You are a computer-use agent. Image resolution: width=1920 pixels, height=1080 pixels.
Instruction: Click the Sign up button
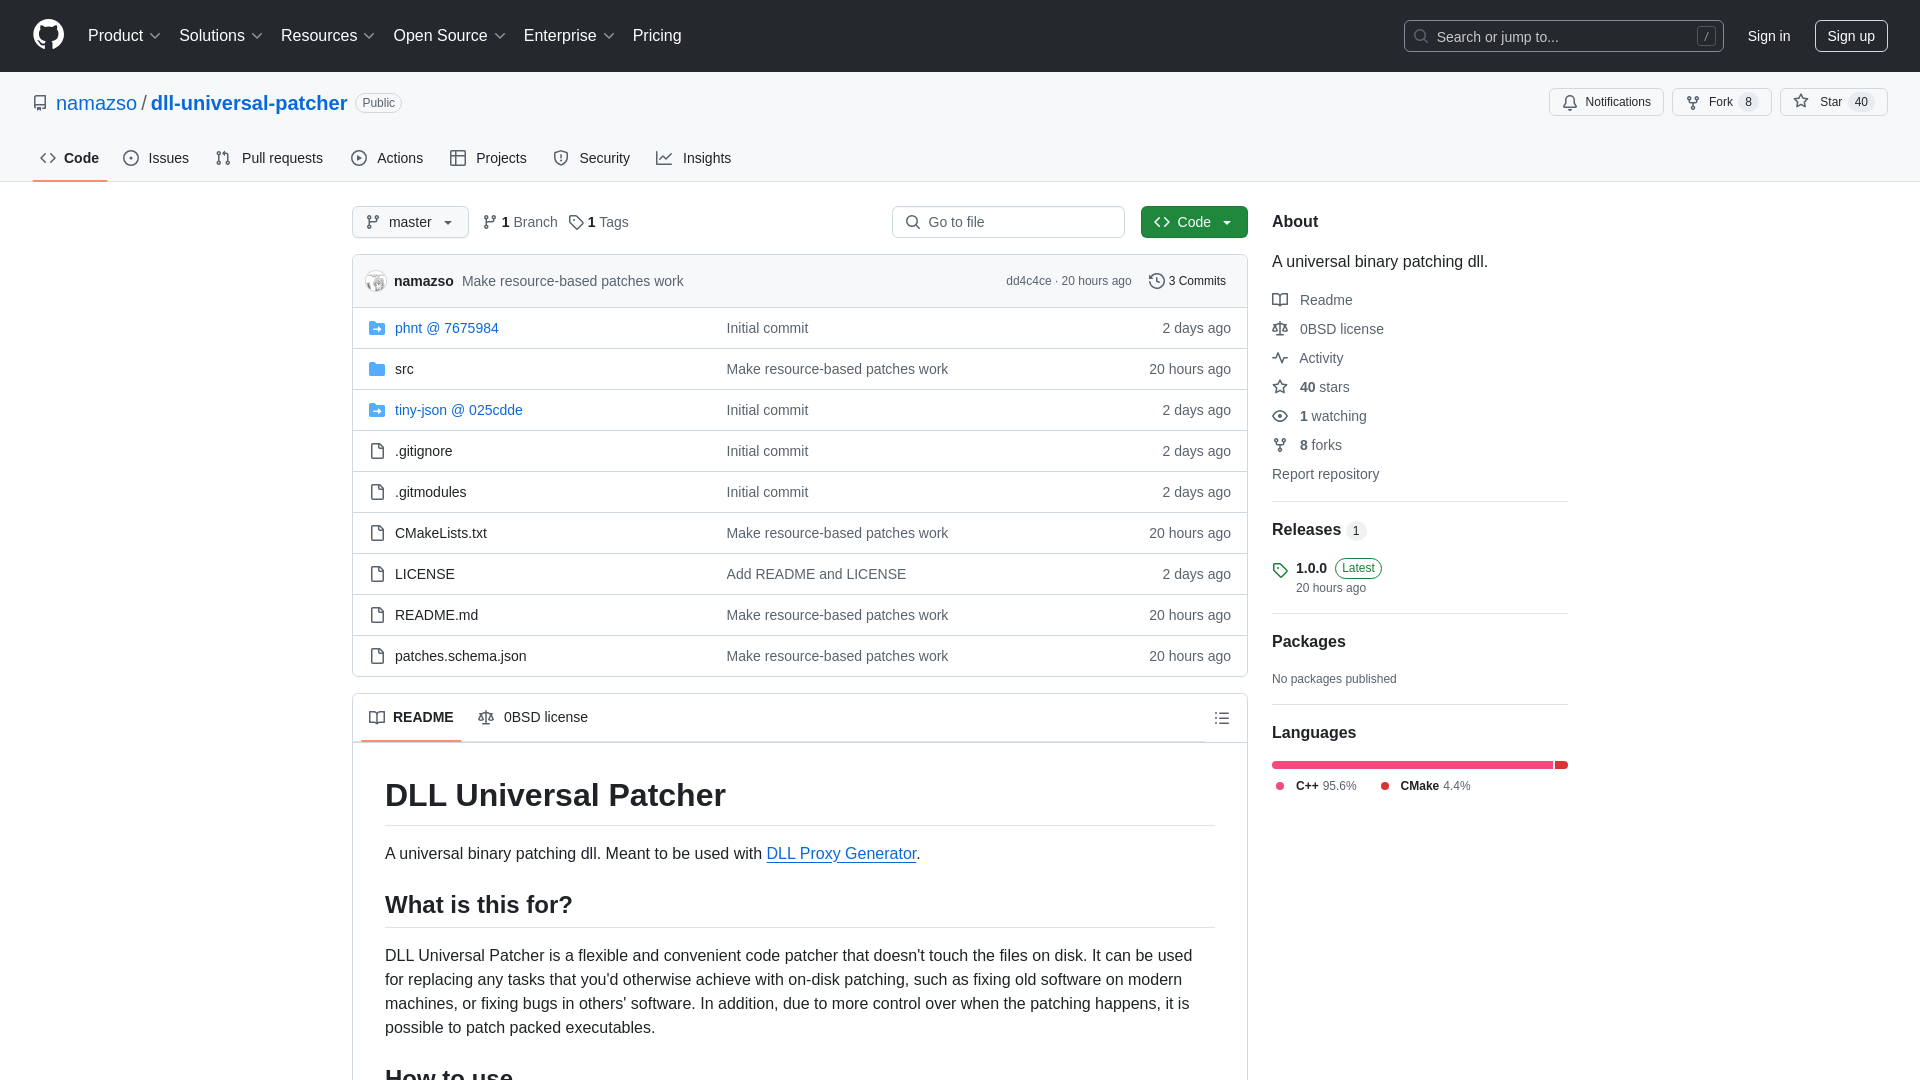pyautogui.click(x=1851, y=36)
